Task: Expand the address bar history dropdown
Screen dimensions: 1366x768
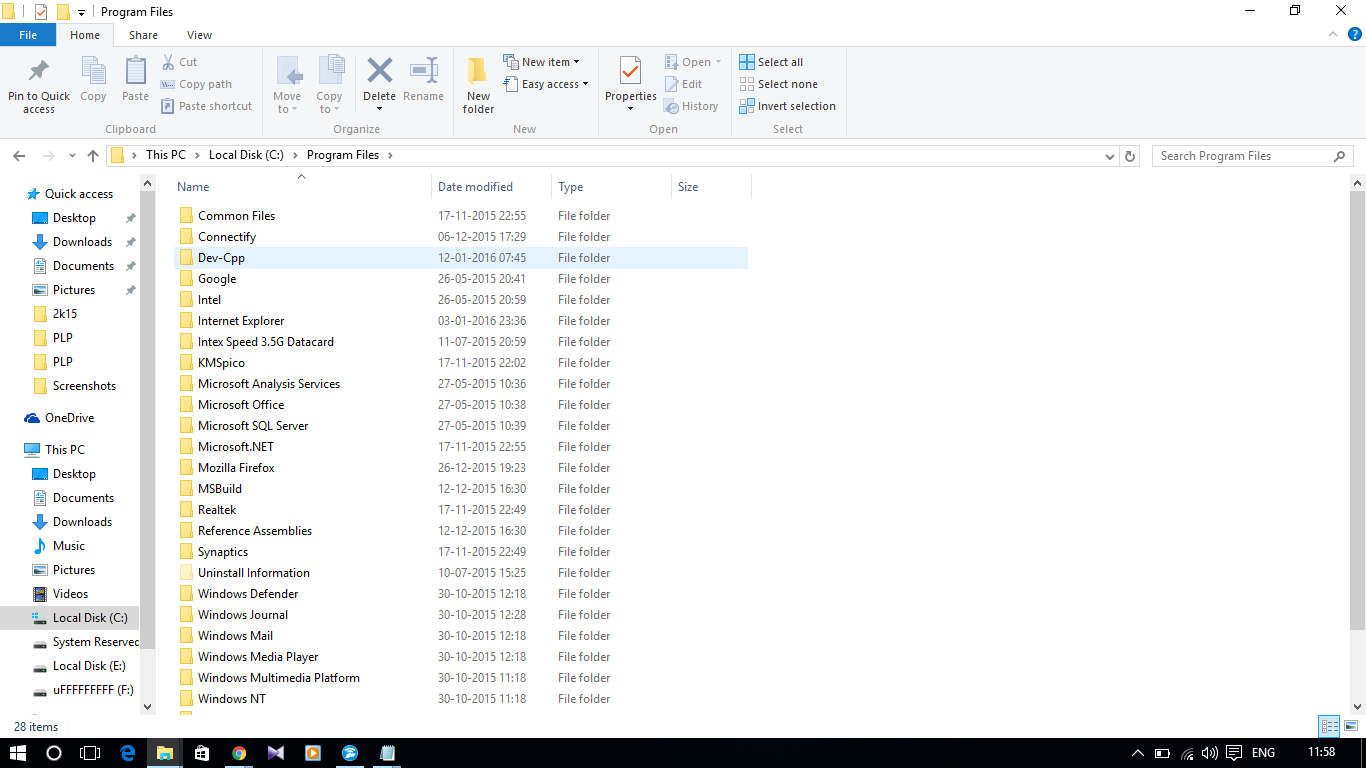Action: coord(1110,157)
